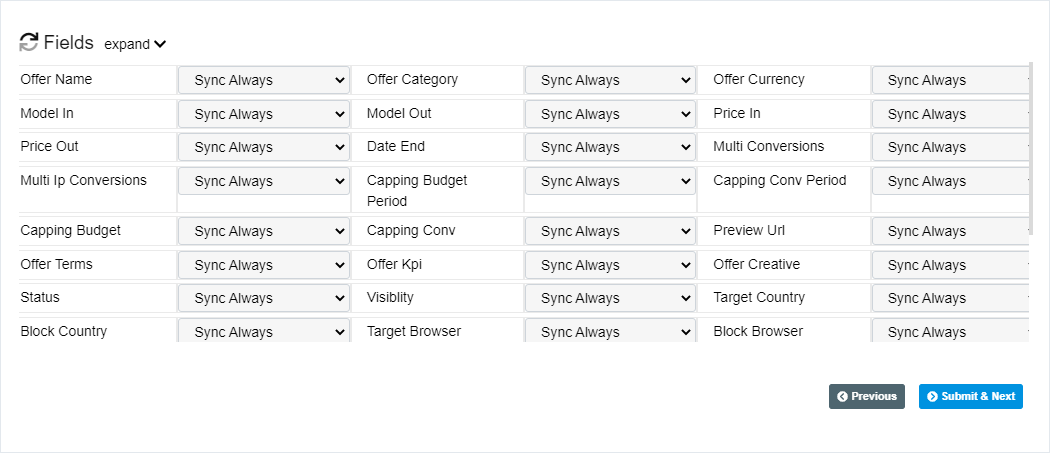Screen dimensions: 1050x453
Task: Open the Date End sync dropdown
Action: pos(610,147)
